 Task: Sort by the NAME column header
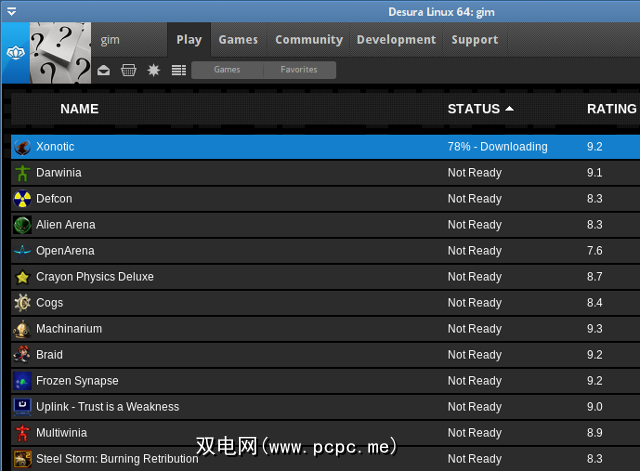point(80,109)
